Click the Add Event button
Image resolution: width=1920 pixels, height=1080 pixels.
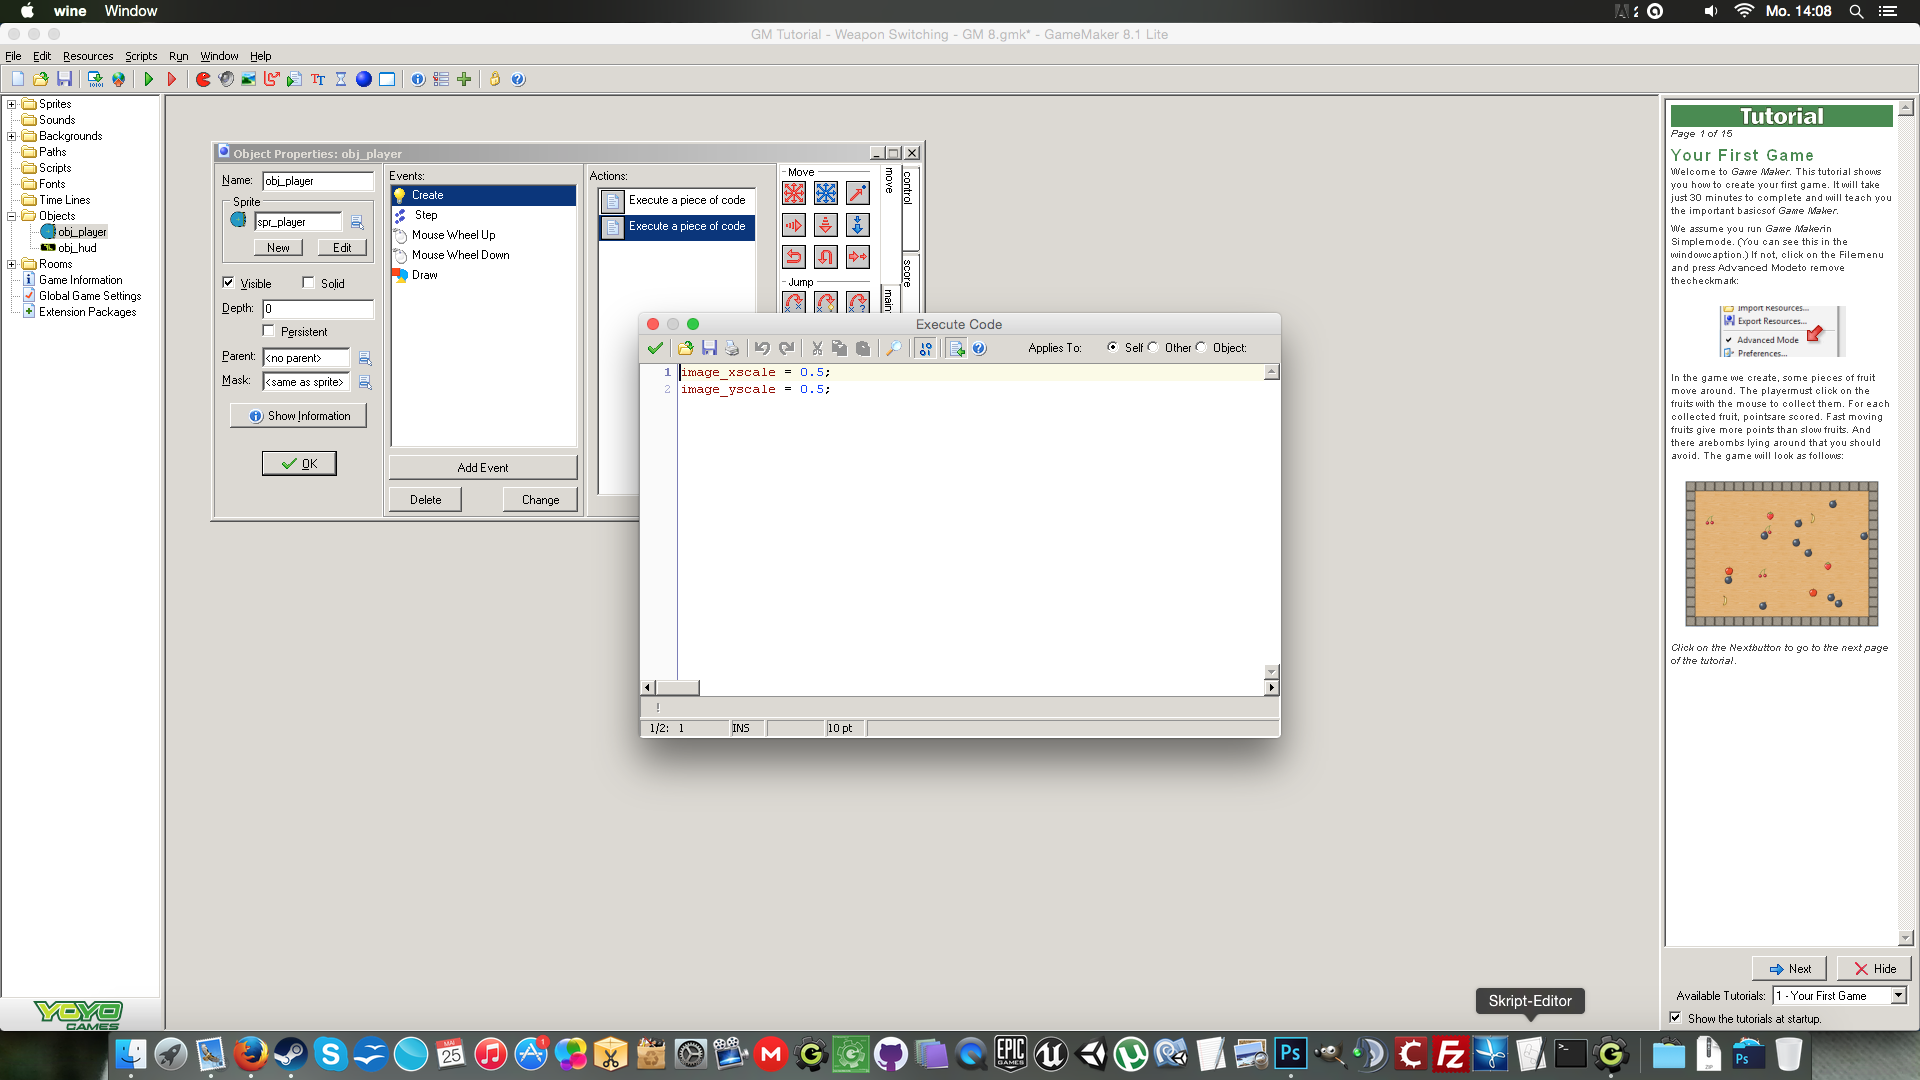[483, 467]
